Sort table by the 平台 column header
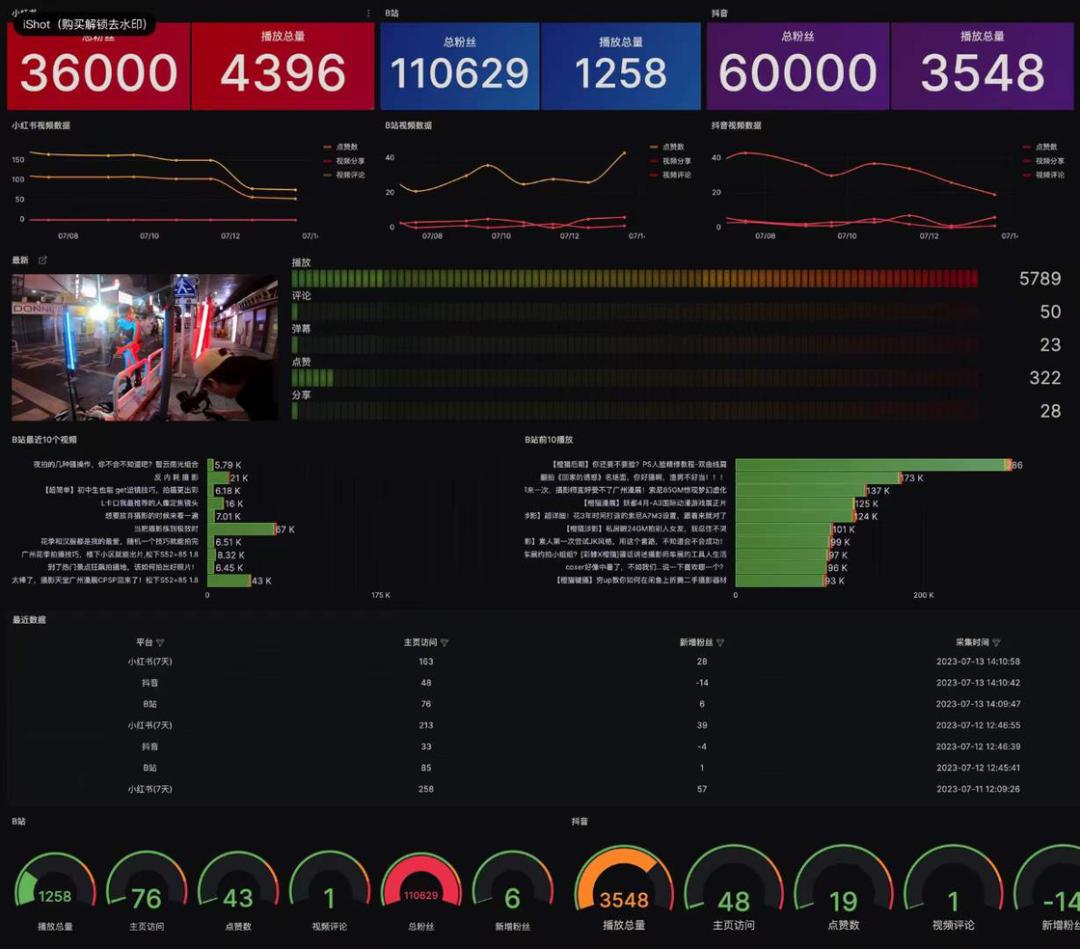This screenshot has width=1080, height=949. [x=144, y=642]
